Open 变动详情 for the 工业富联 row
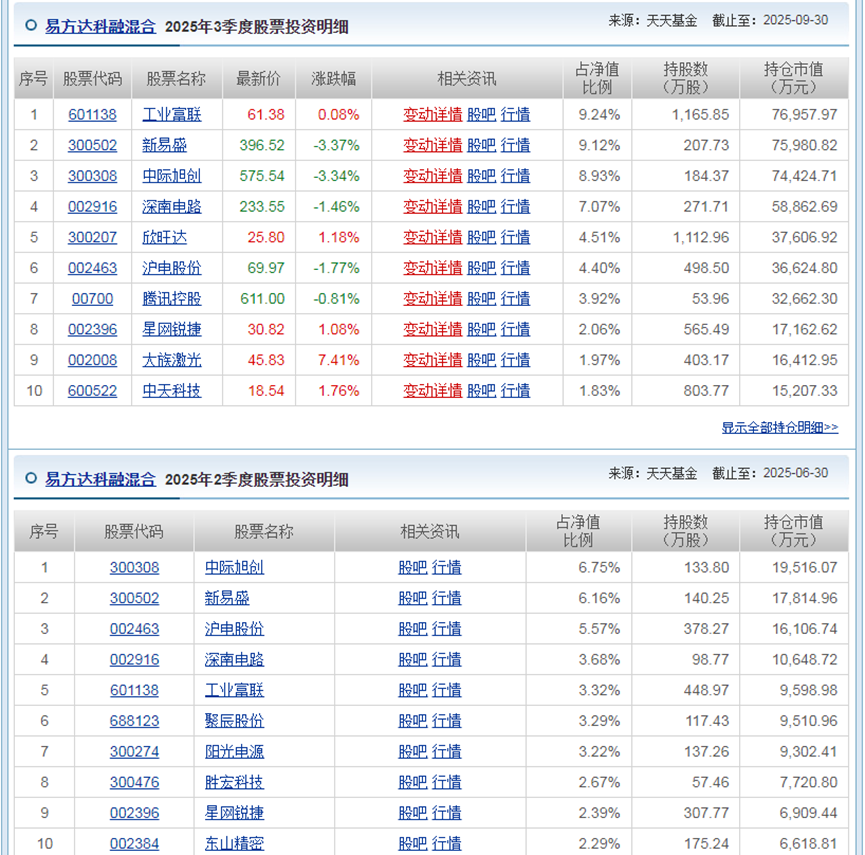 (x=432, y=115)
